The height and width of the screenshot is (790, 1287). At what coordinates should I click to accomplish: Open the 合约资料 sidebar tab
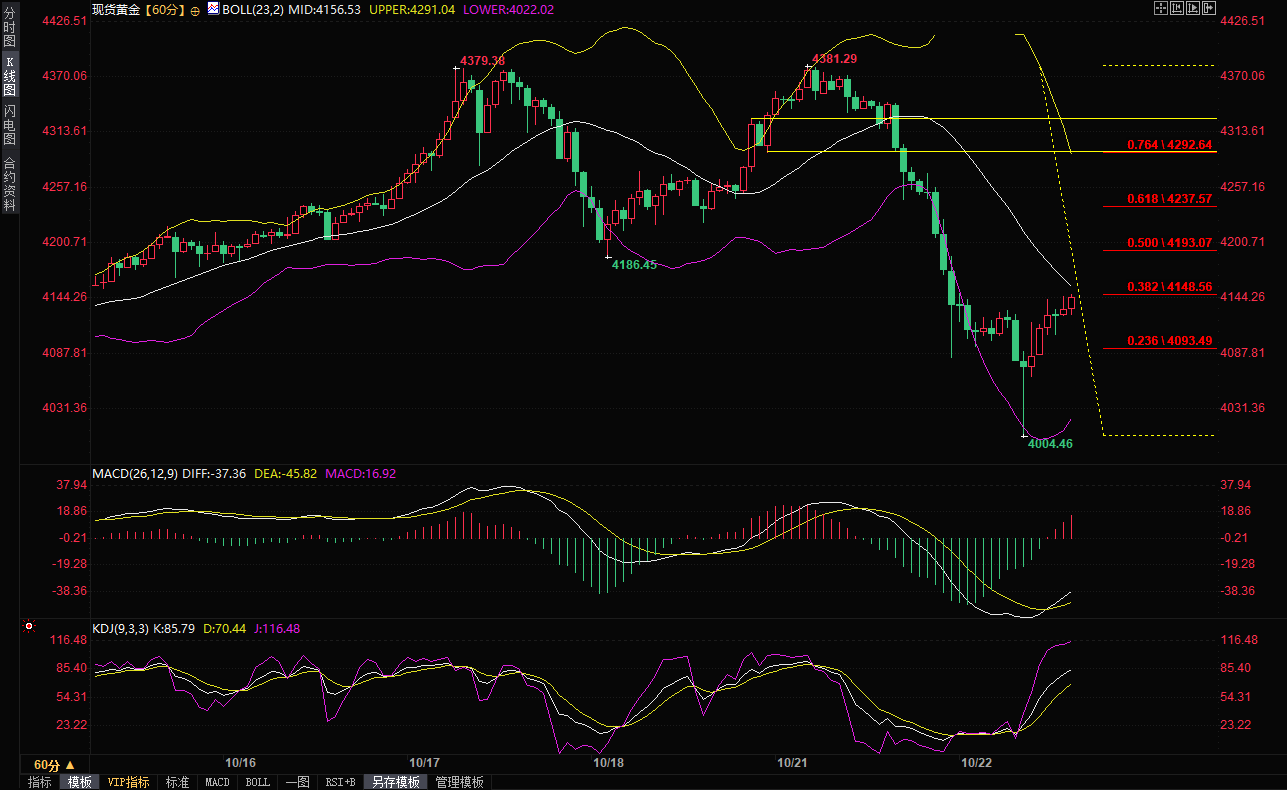[x=9, y=183]
